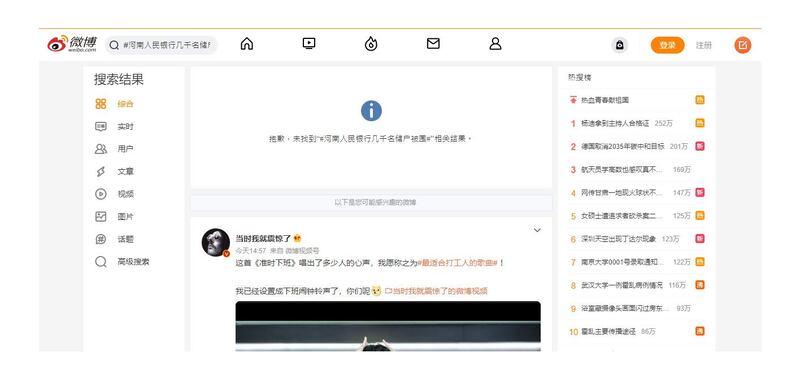Image resolution: width=800 pixels, height=379 pixels.
Task: Click the pinned 热血青春献祖国 hot search
Action: 605,100
